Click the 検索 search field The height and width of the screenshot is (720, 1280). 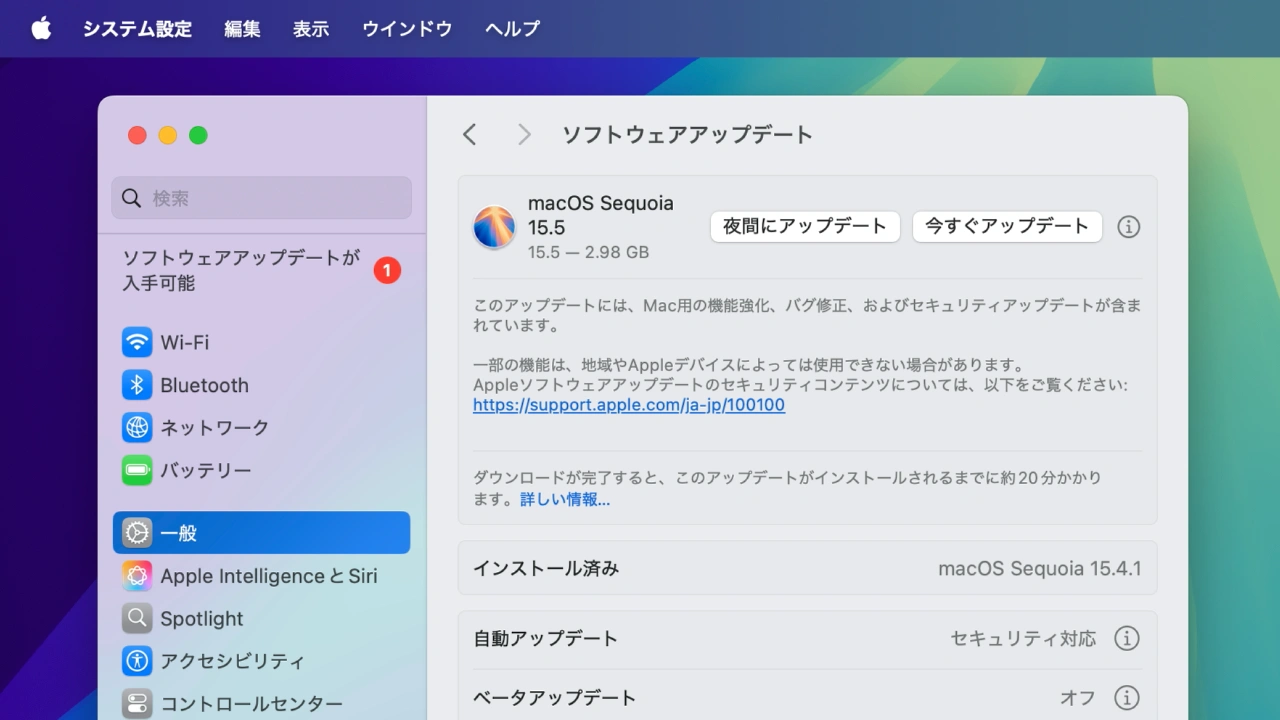click(x=262, y=198)
